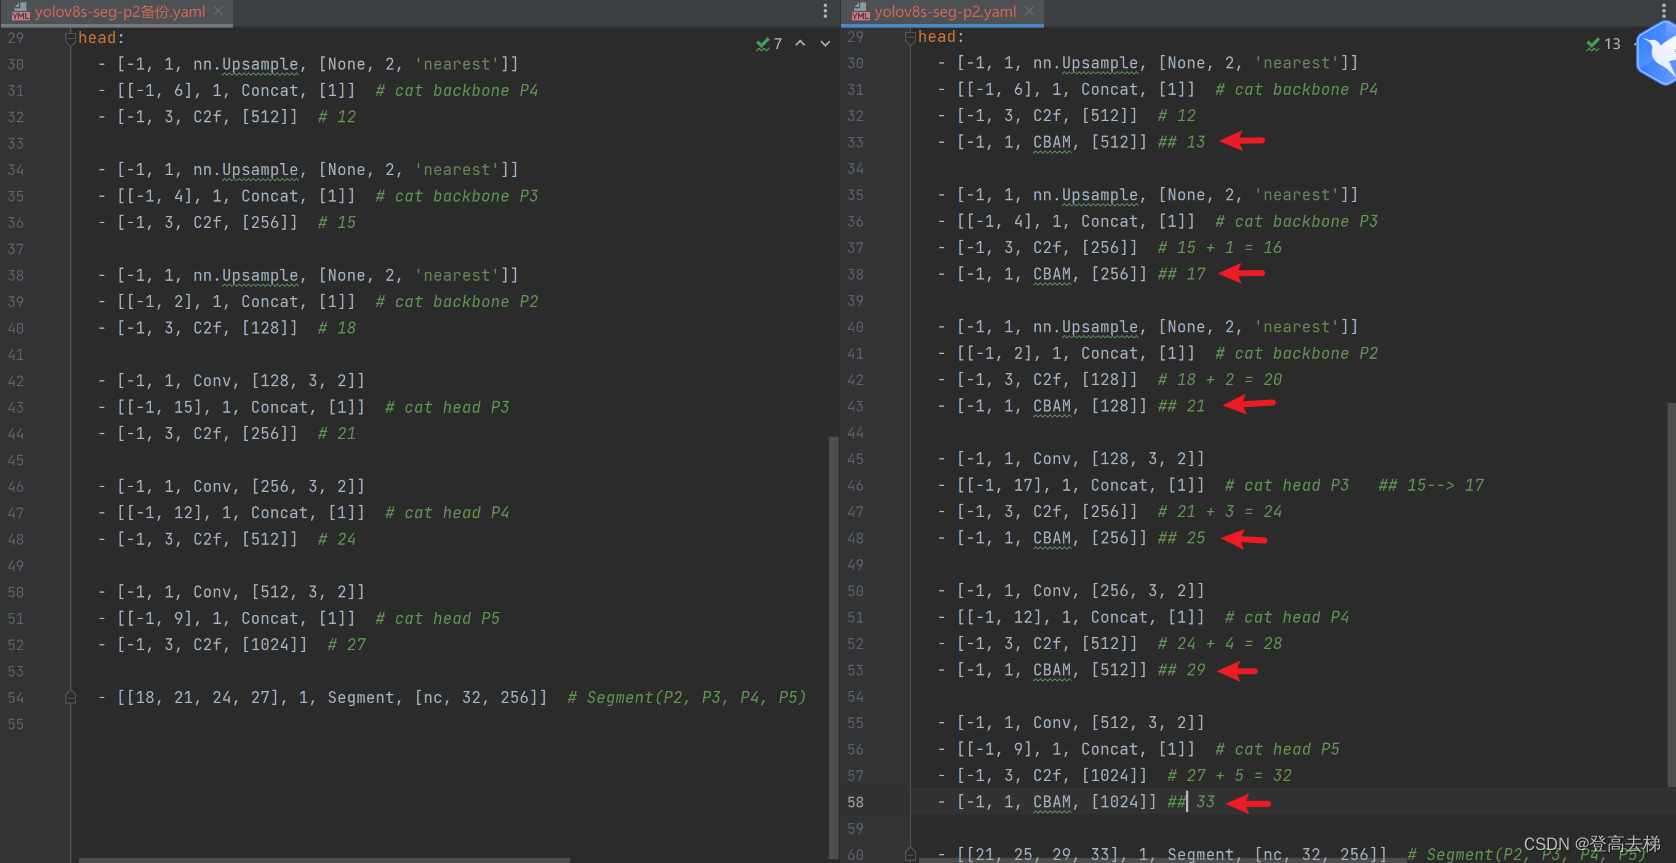This screenshot has width=1676, height=863.
Task: Click 'CBAM, [1024]] ## 33' line
Action: (x=1076, y=802)
